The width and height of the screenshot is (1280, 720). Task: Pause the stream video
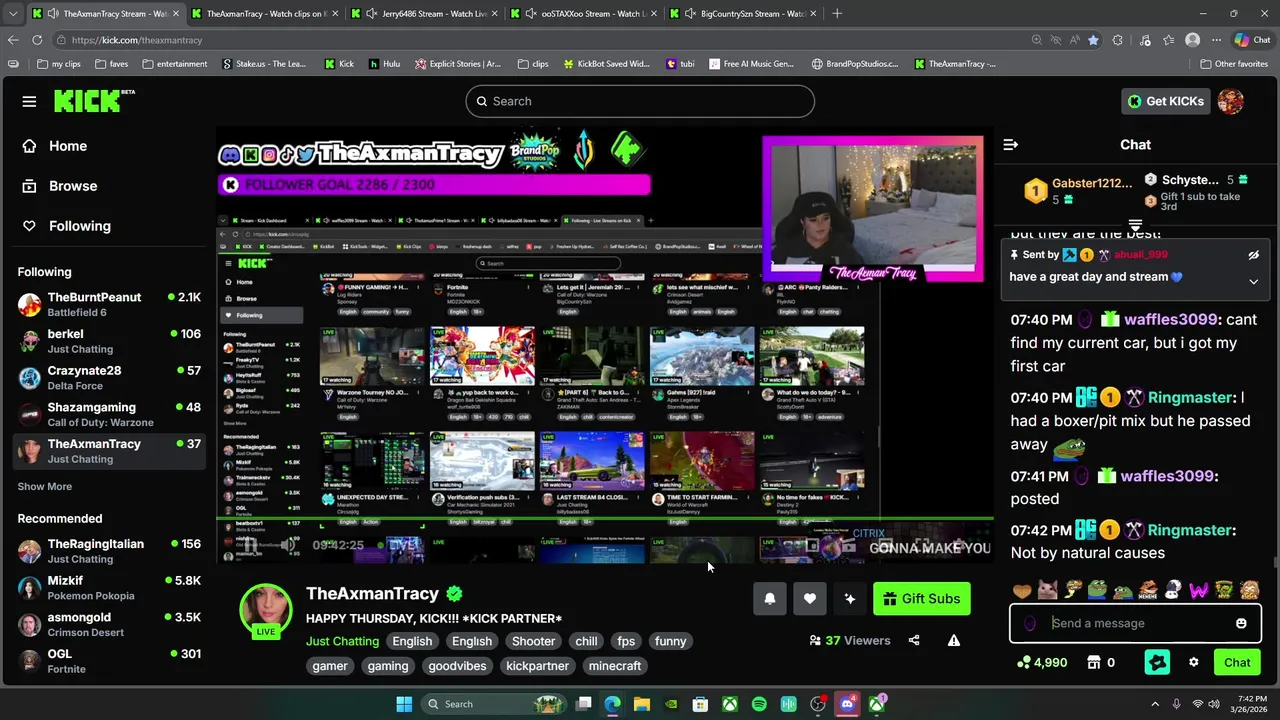click(250, 545)
